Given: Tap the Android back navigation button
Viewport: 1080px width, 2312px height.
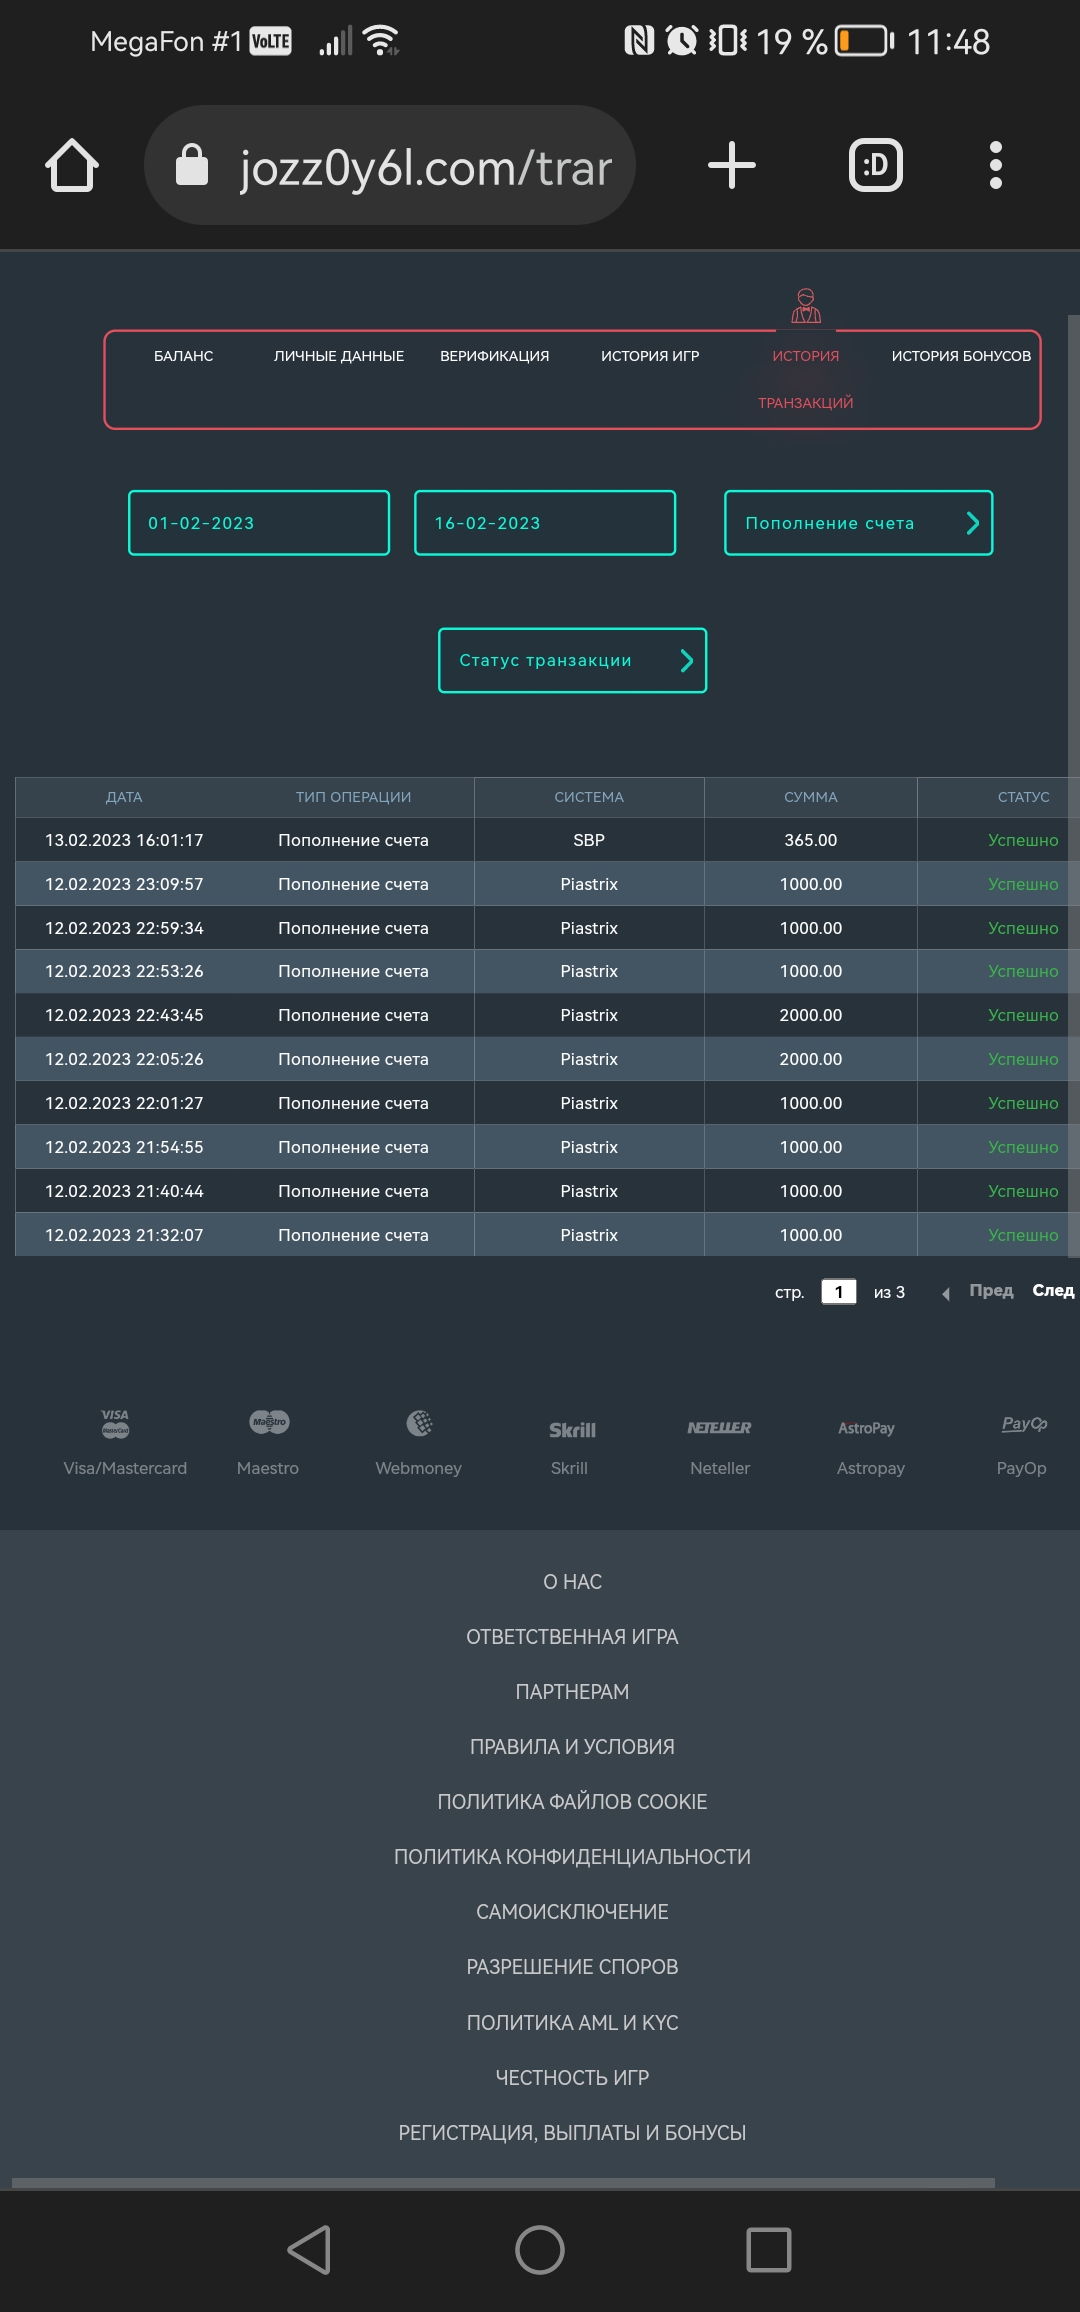Looking at the screenshot, I should (310, 2250).
